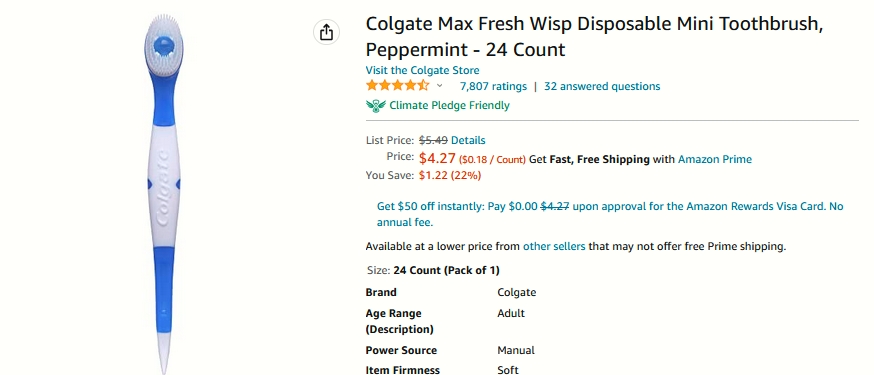Screen dimensions: 874x375
Task: Click the Climate Pledge Friendly leaf icon
Action: (376, 105)
